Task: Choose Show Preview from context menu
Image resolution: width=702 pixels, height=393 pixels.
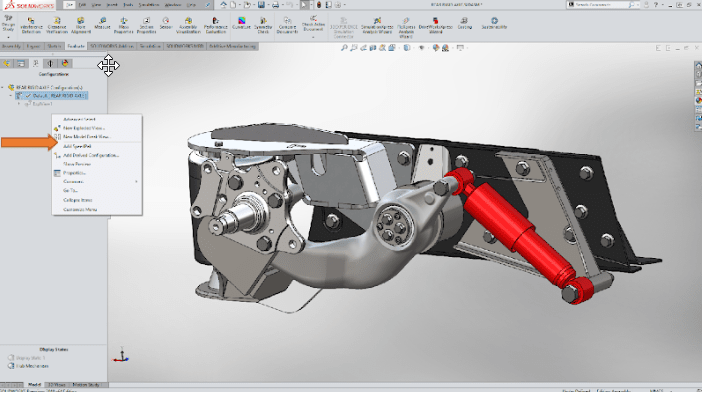Action: (77, 164)
